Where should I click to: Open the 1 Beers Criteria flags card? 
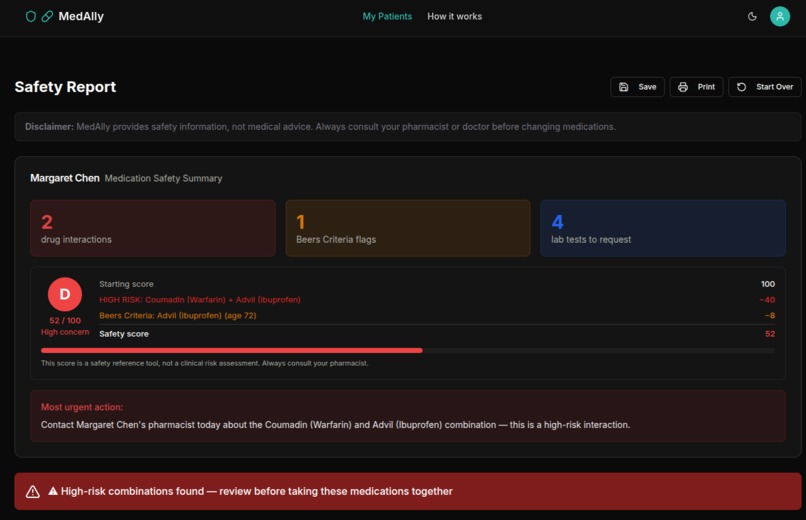point(408,228)
